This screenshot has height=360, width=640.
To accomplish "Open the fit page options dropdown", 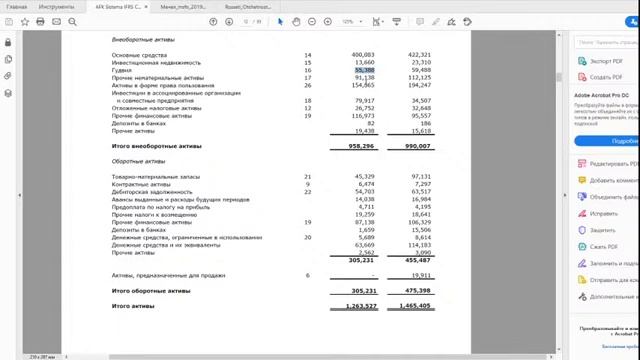I will click(x=378, y=22).
